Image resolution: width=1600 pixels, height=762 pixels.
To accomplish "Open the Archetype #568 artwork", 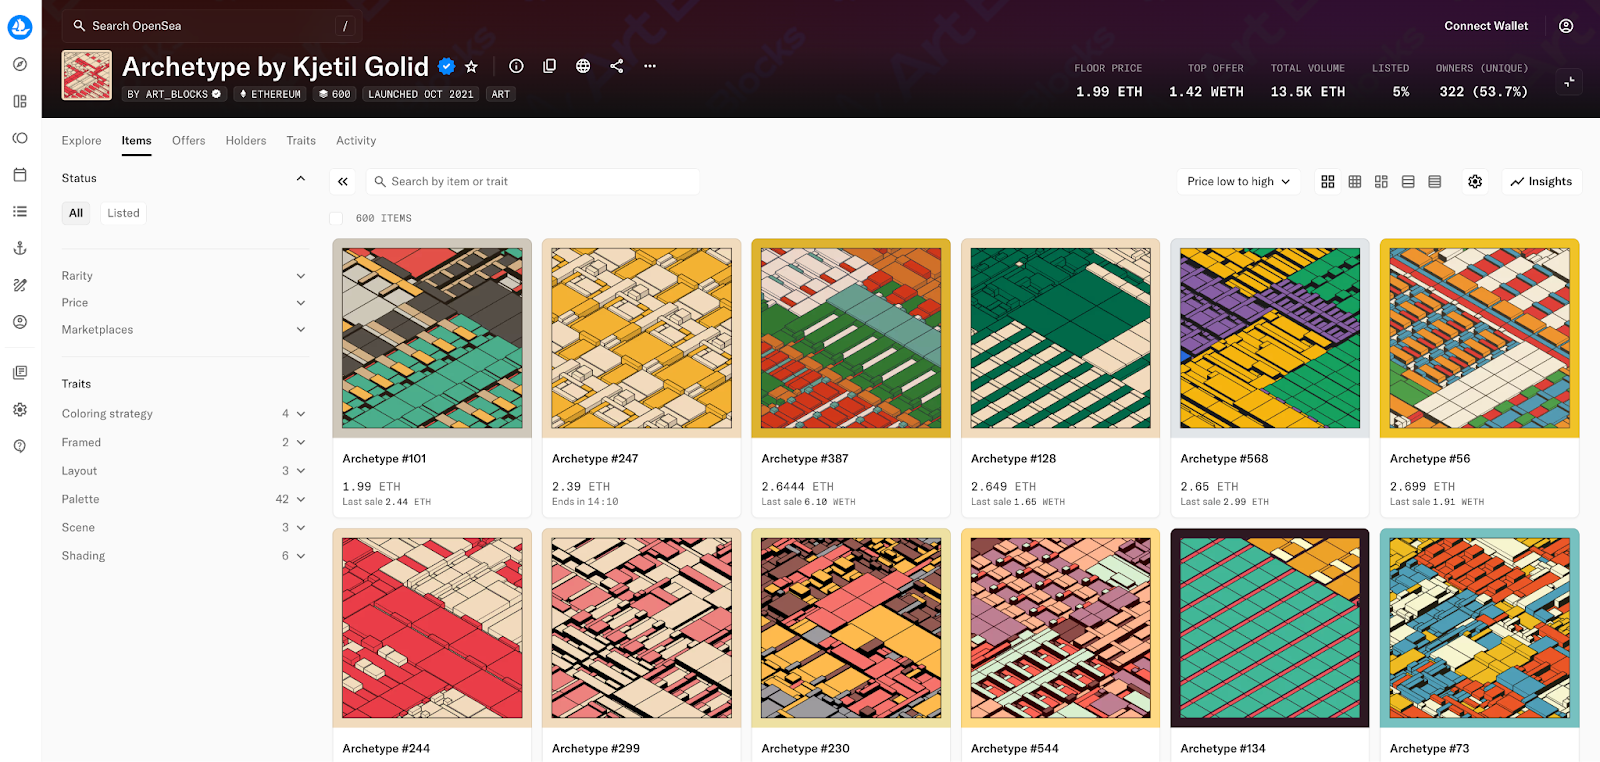I will 1270,338.
